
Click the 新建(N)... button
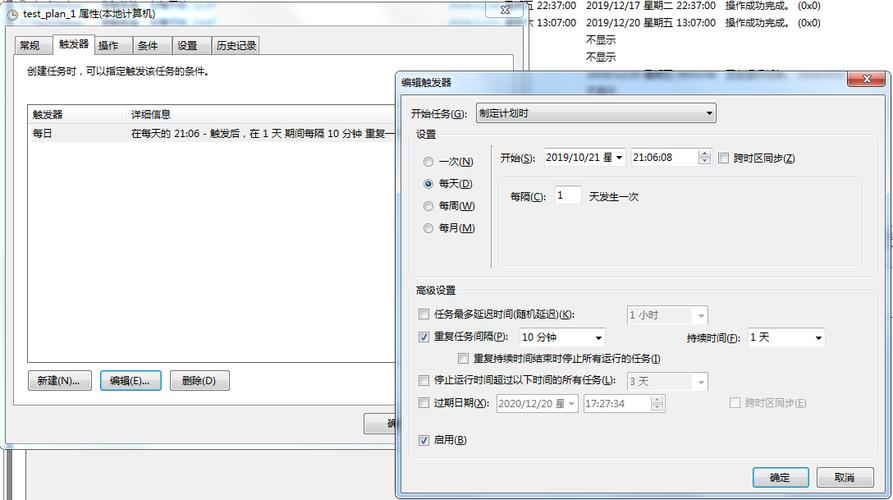pos(59,381)
